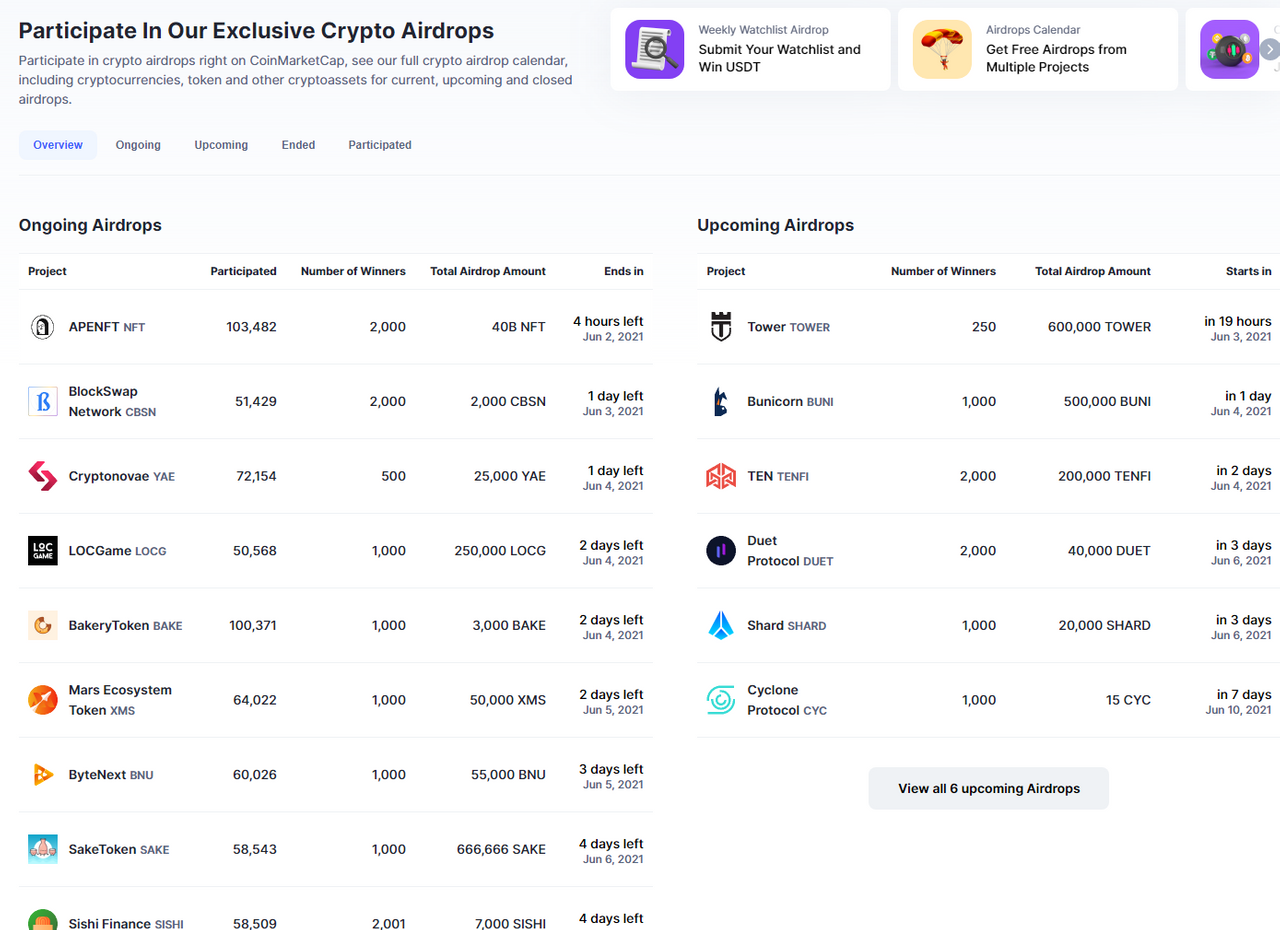The width and height of the screenshot is (1280, 930).
Task: Click Number of Winners header in Upcoming table
Action: pyautogui.click(x=944, y=271)
